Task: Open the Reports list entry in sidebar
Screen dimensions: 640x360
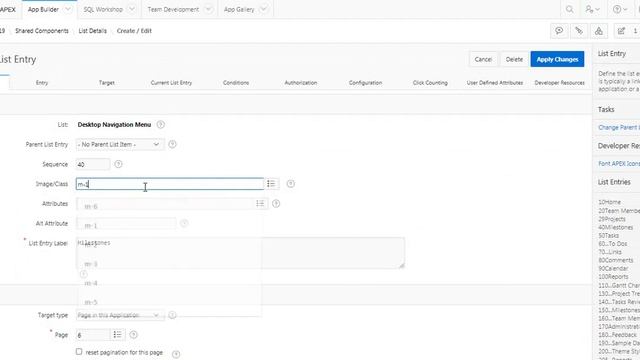Action: [x=613, y=277]
